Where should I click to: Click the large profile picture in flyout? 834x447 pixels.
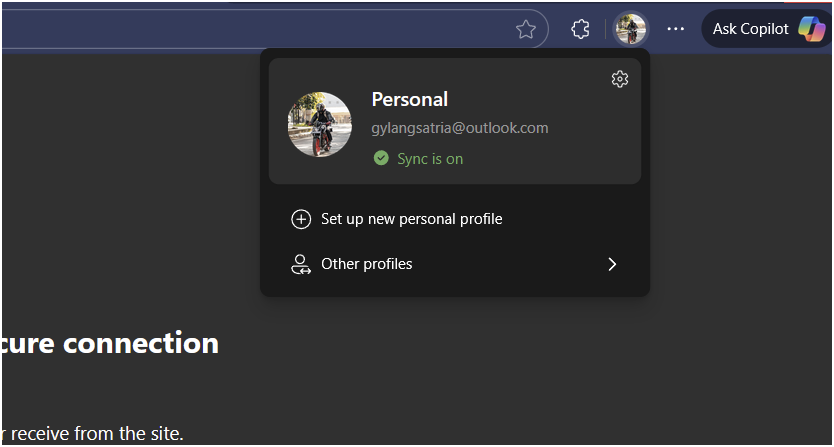click(x=320, y=125)
